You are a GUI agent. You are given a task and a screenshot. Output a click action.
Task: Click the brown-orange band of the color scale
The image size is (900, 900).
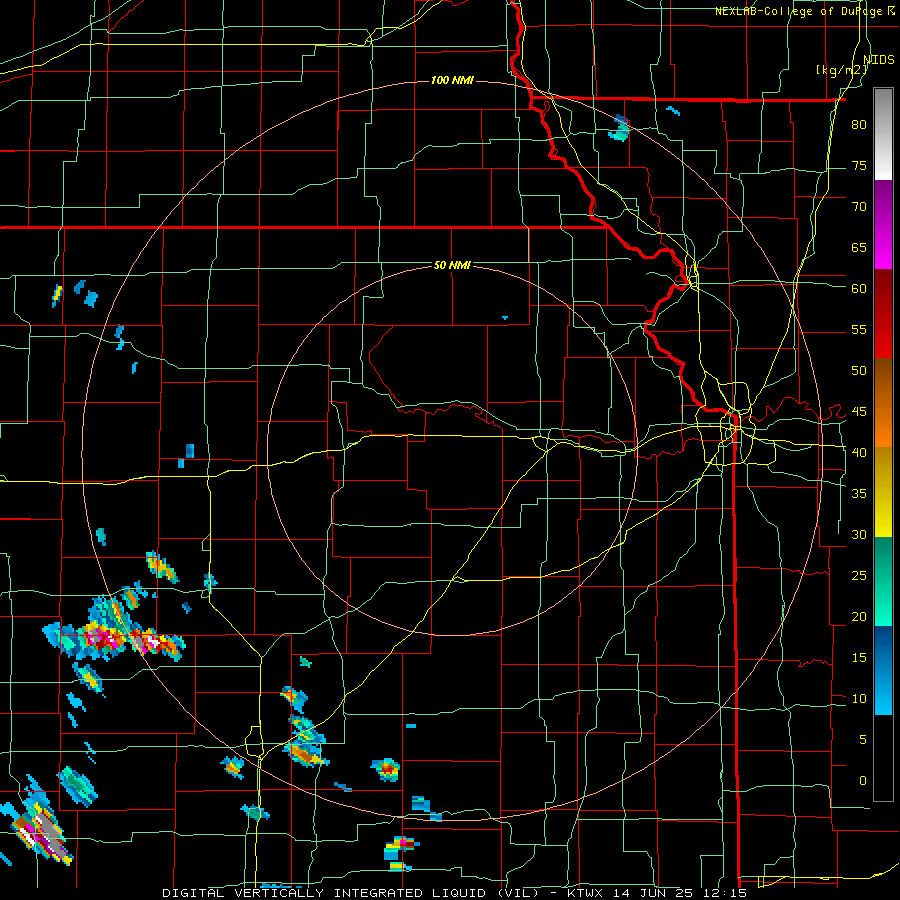[x=883, y=403]
